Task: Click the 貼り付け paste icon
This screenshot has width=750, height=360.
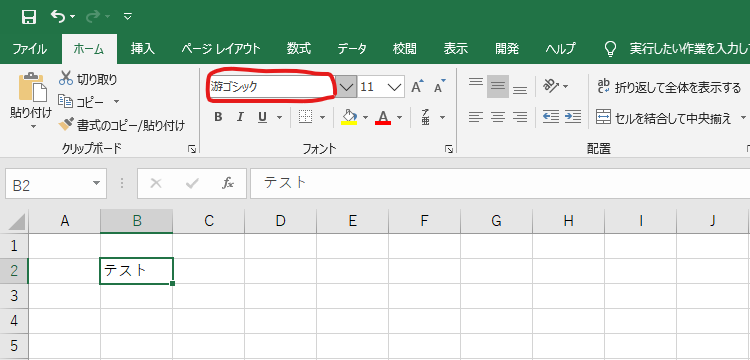Action: 32,88
